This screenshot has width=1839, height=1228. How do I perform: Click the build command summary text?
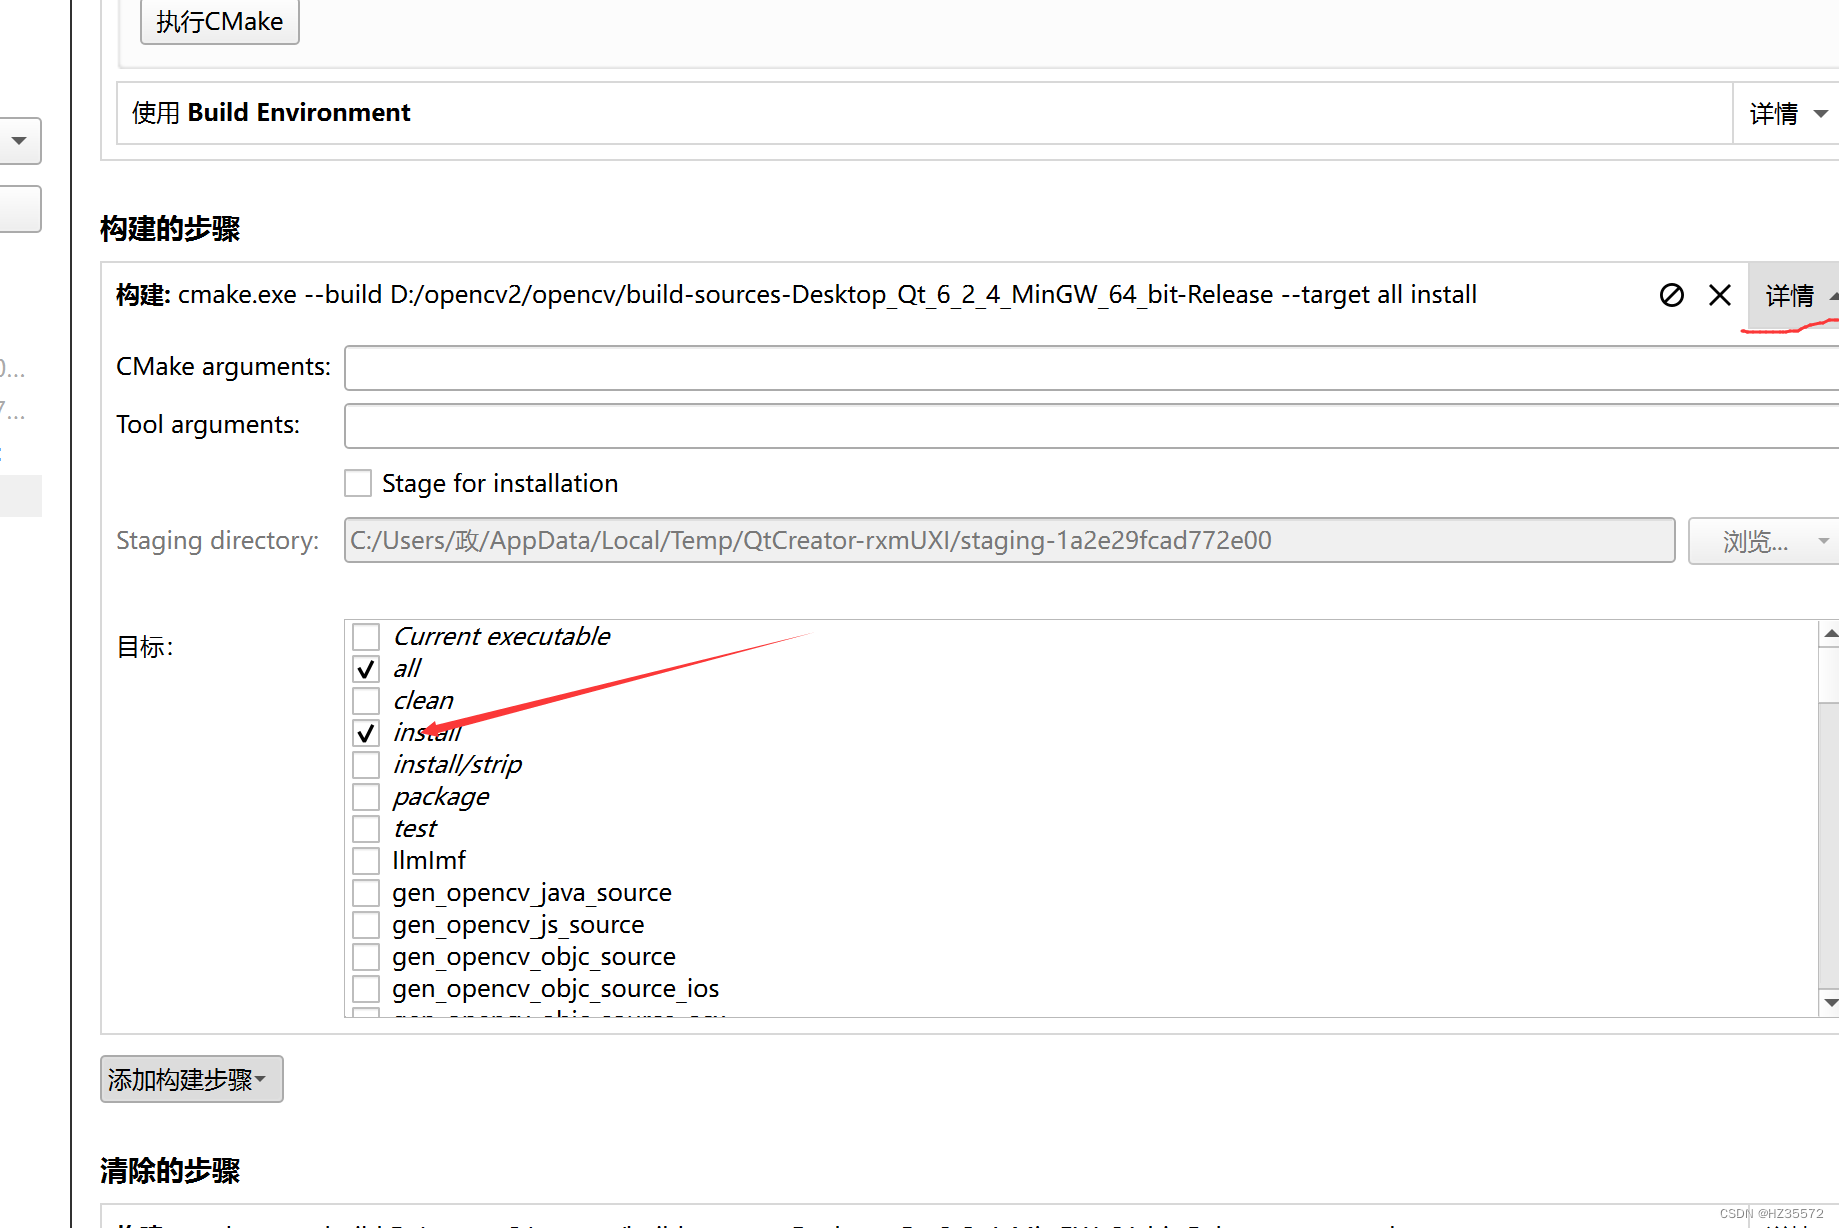pyautogui.click(x=796, y=295)
